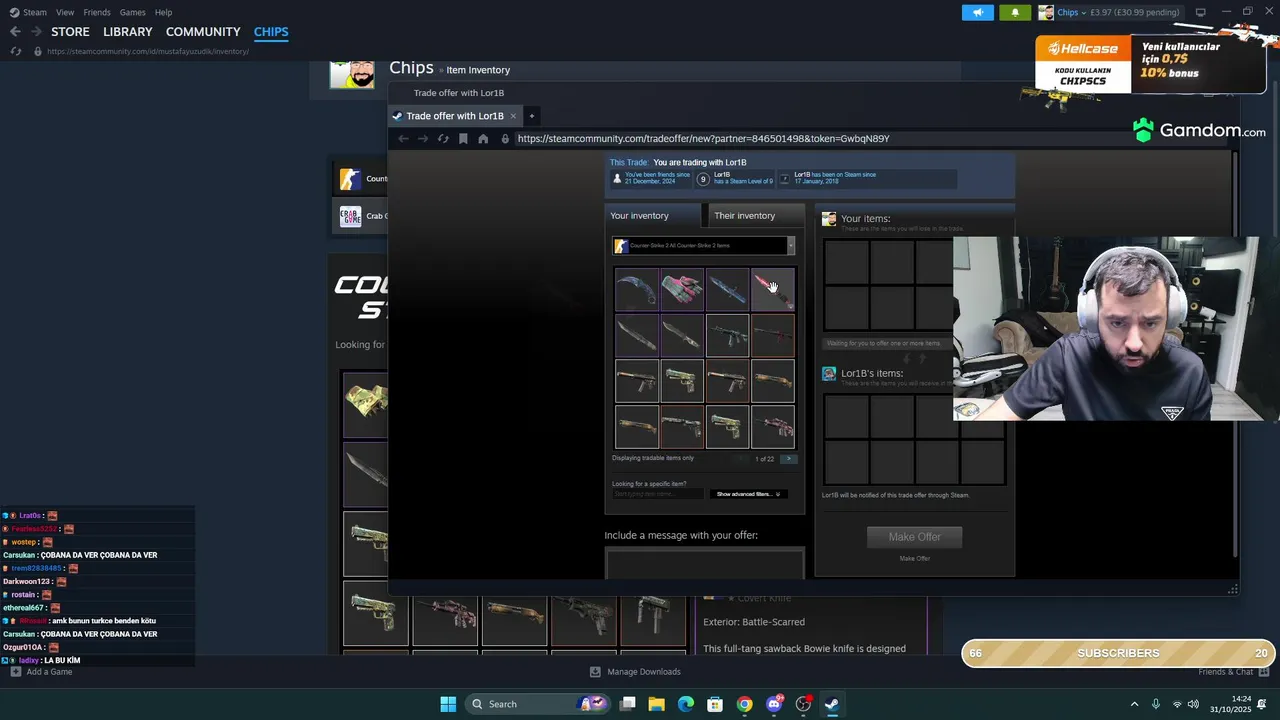Open a new tab in trade window

point(532,116)
